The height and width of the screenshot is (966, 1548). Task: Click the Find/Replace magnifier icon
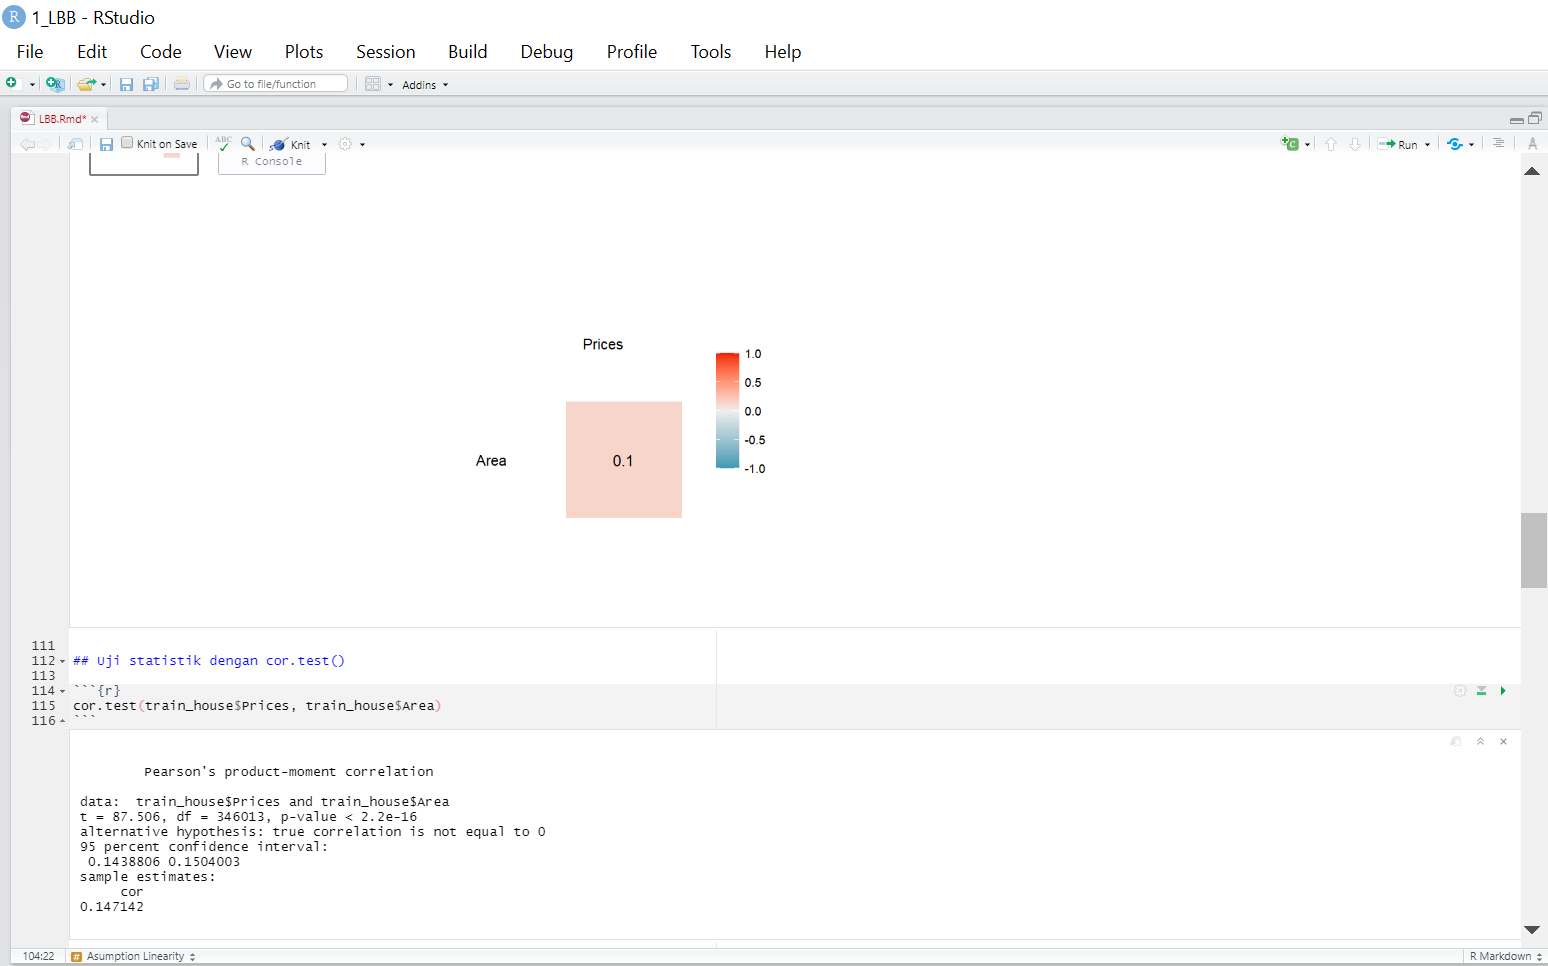click(x=249, y=143)
